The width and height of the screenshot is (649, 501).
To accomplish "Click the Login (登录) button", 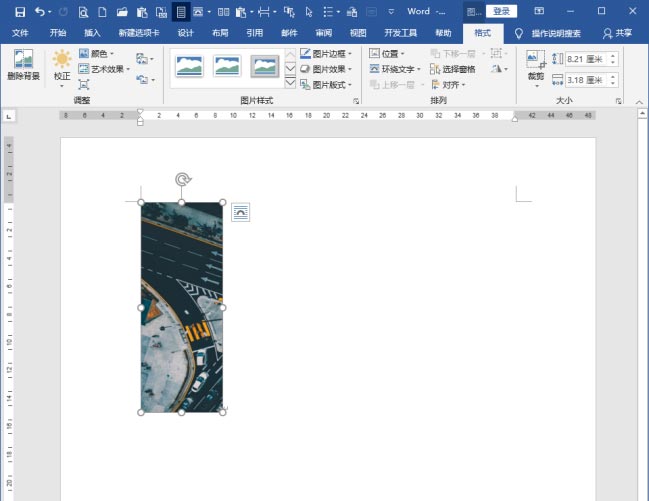I will (x=502, y=12).
